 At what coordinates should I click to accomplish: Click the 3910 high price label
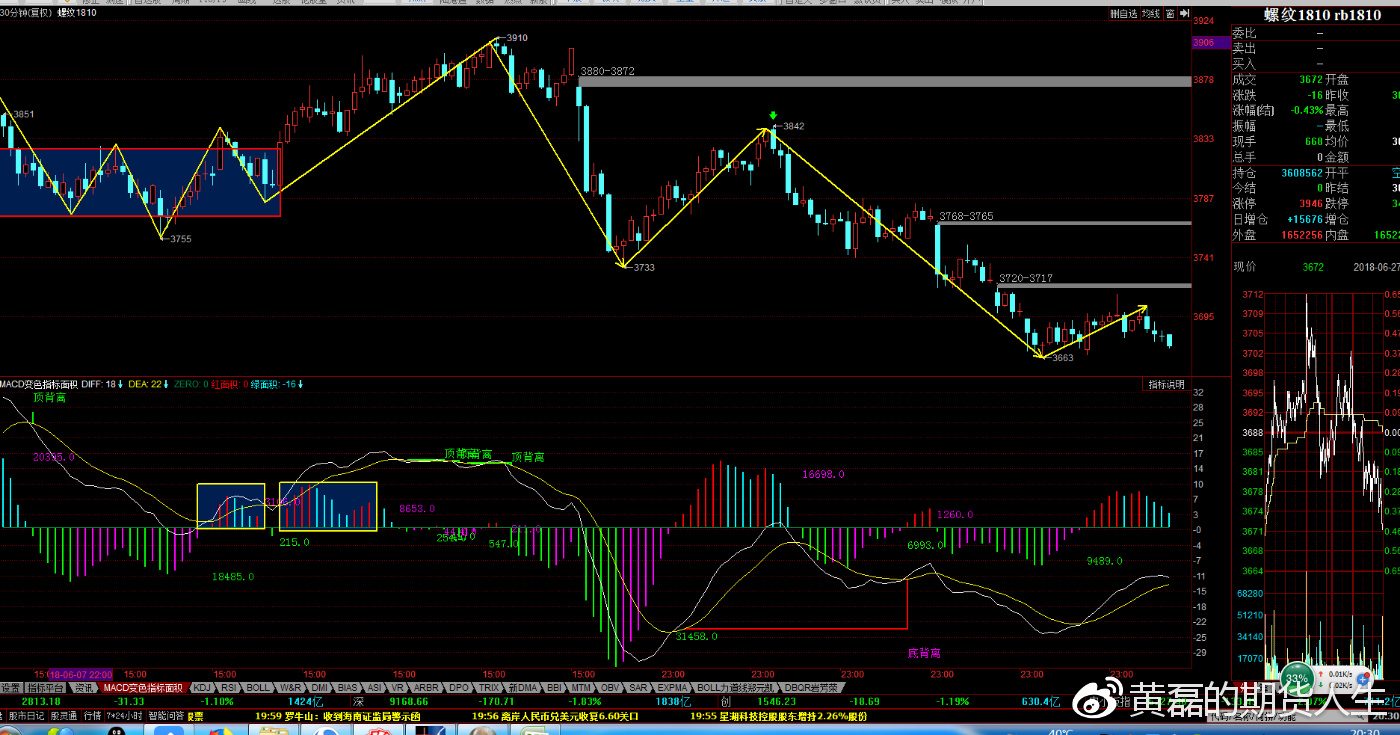pyautogui.click(x=516, y=38)
